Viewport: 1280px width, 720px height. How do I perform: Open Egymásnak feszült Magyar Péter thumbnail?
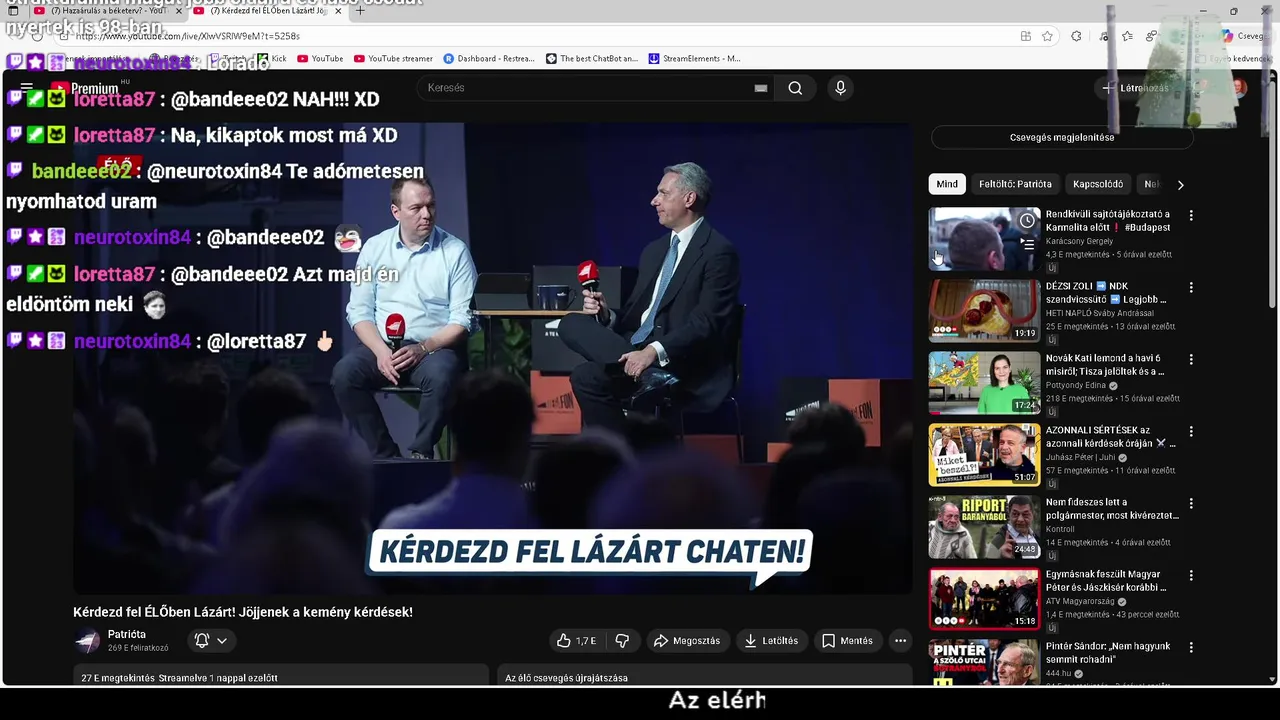click(984, 599)
